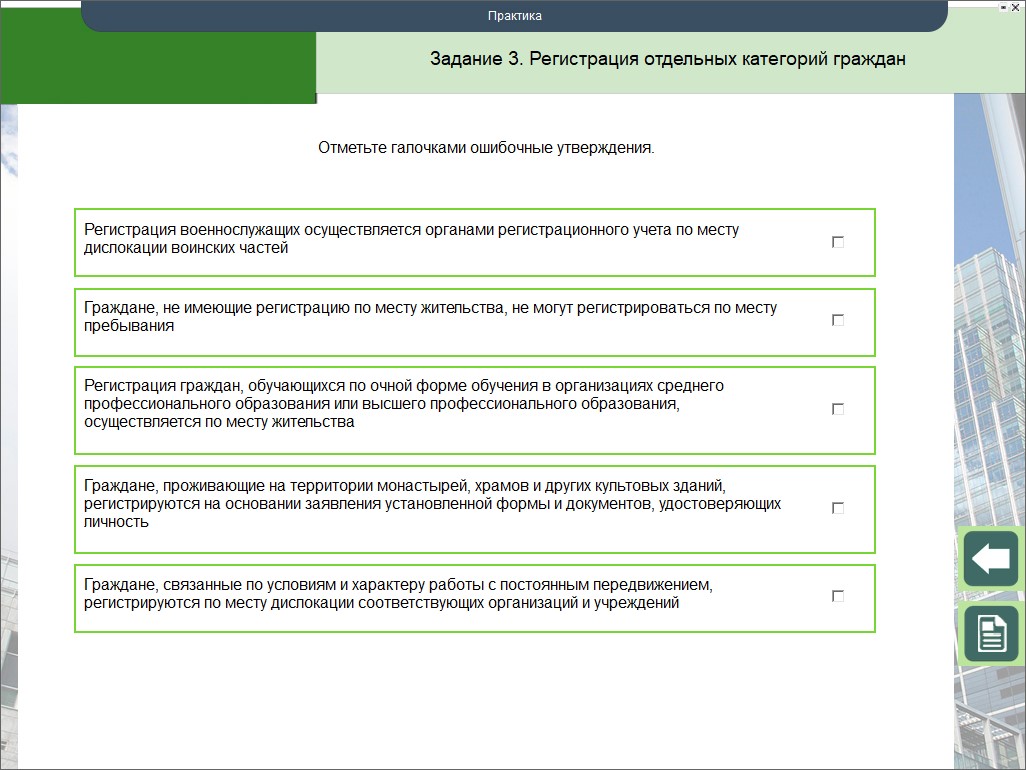1026x770 pixels.
Task: Click statement text about постоянным передвижением
Action: [398, 593]
